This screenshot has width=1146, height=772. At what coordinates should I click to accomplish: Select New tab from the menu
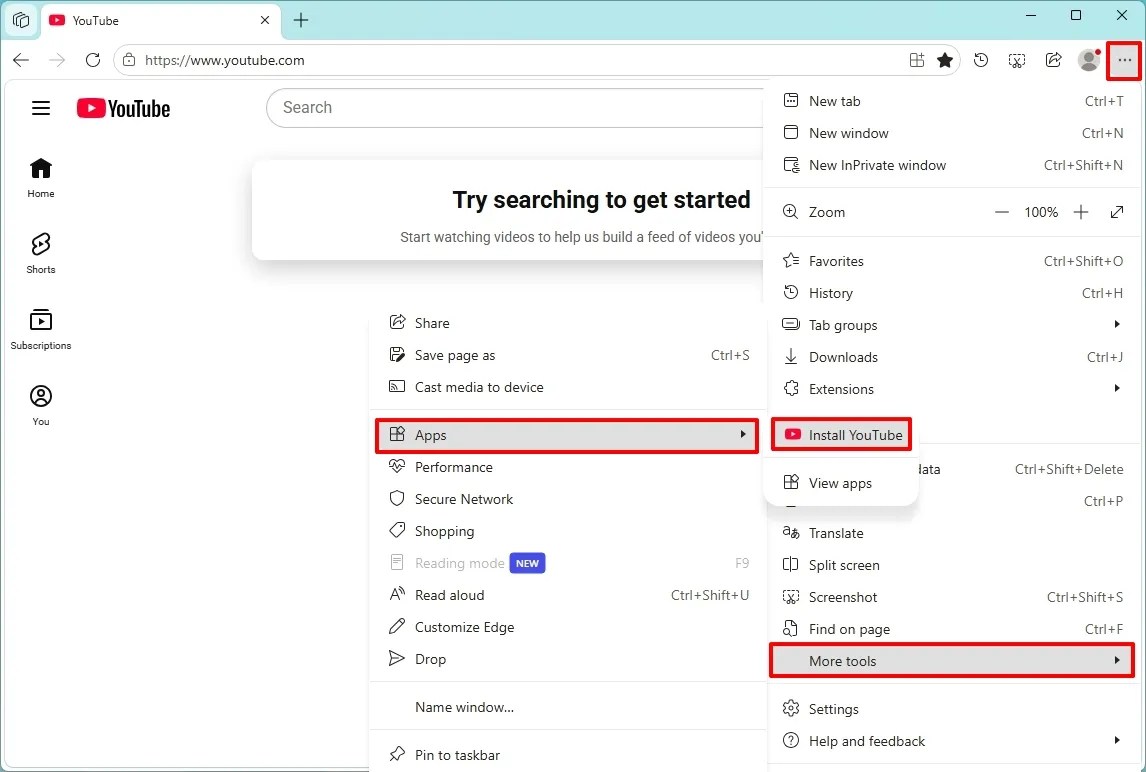pos(953,101)
